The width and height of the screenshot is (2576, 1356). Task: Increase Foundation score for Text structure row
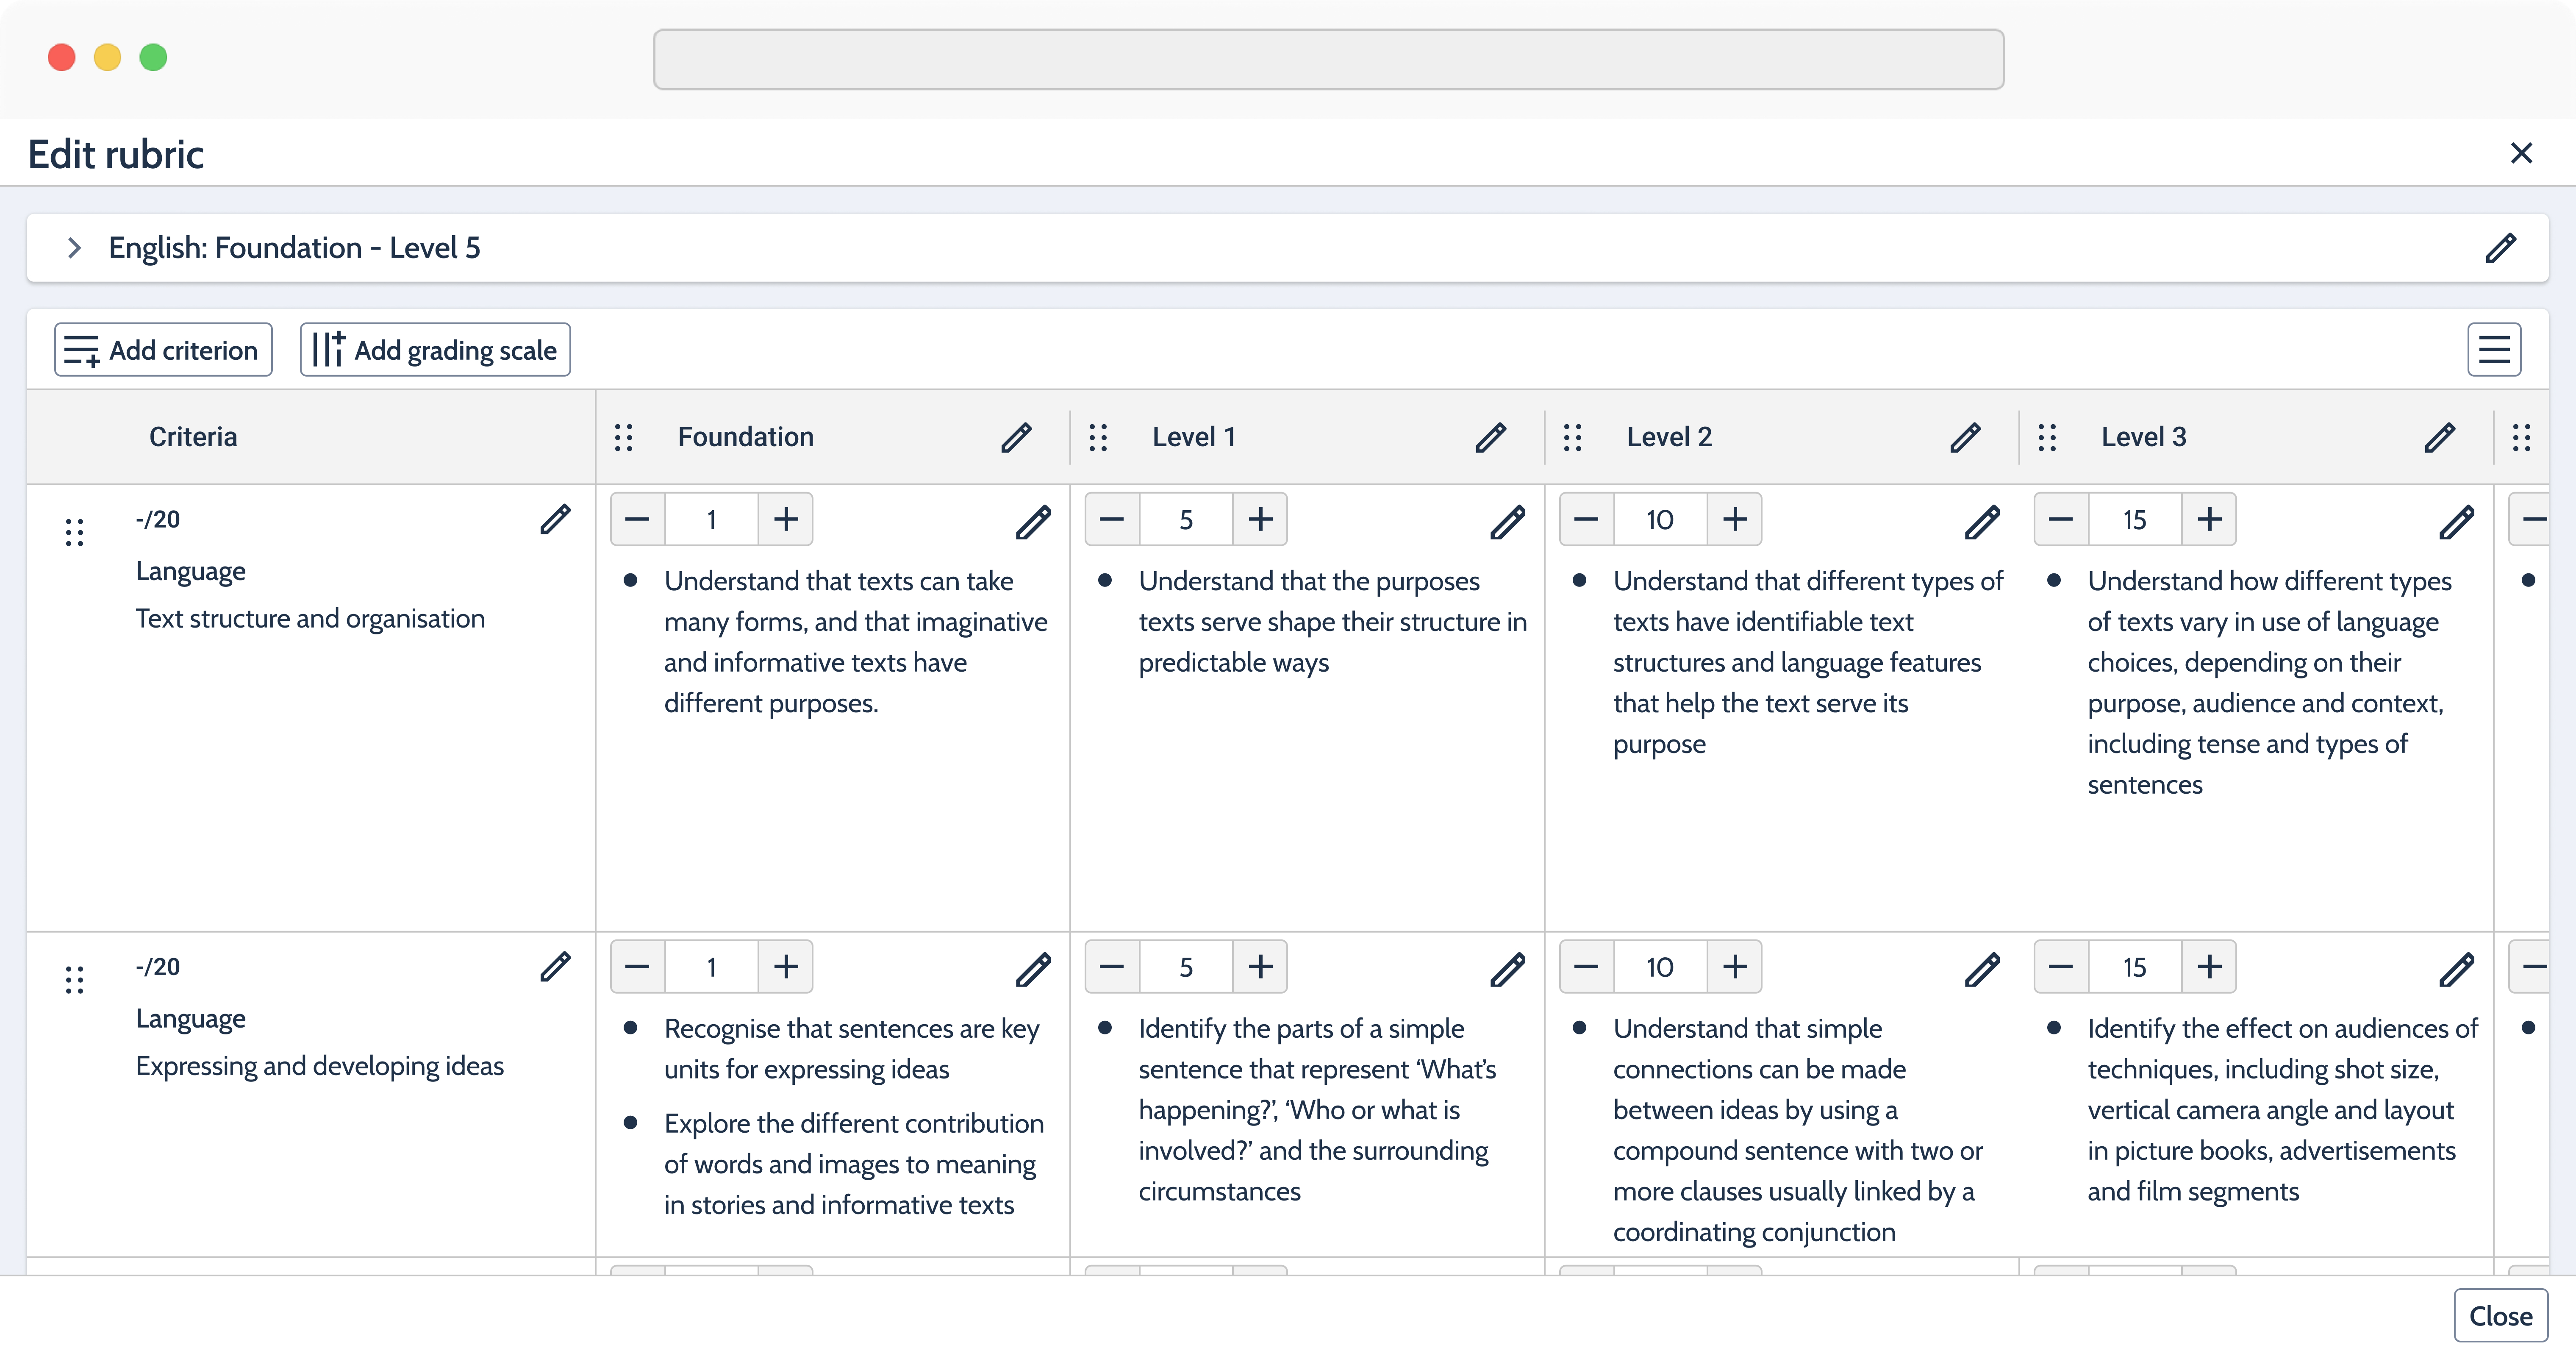pos(786,519)
